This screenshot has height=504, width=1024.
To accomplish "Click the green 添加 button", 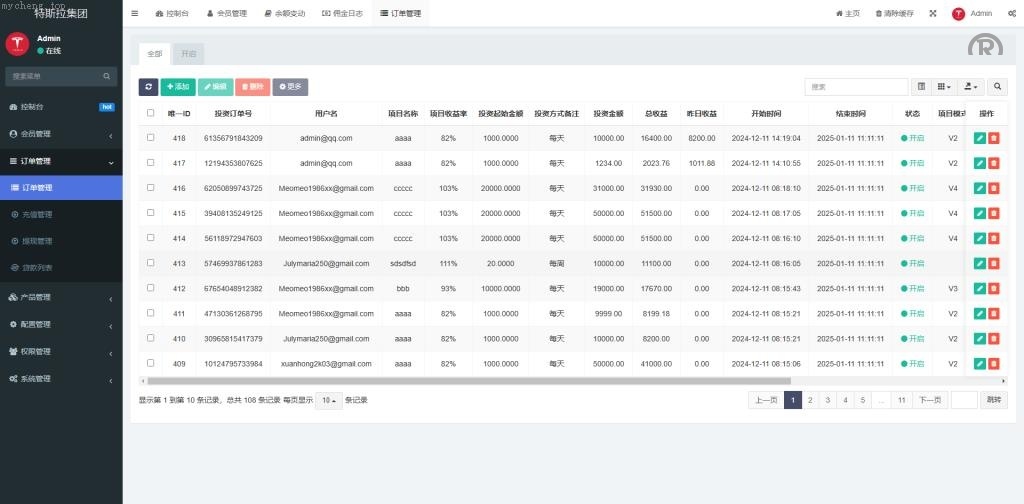I will pyautogui.click(x=178, y=87).
